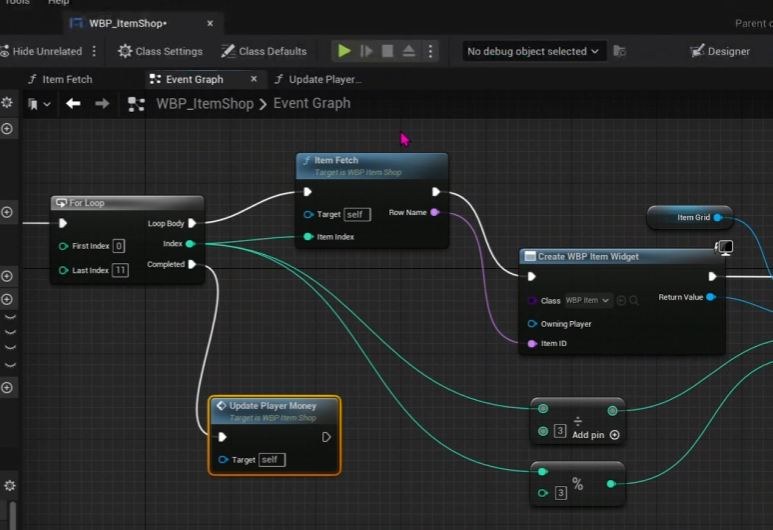Click the green Play button in toolbar
Viewport: 773px width, 530px height.
[x=344, y=51]
